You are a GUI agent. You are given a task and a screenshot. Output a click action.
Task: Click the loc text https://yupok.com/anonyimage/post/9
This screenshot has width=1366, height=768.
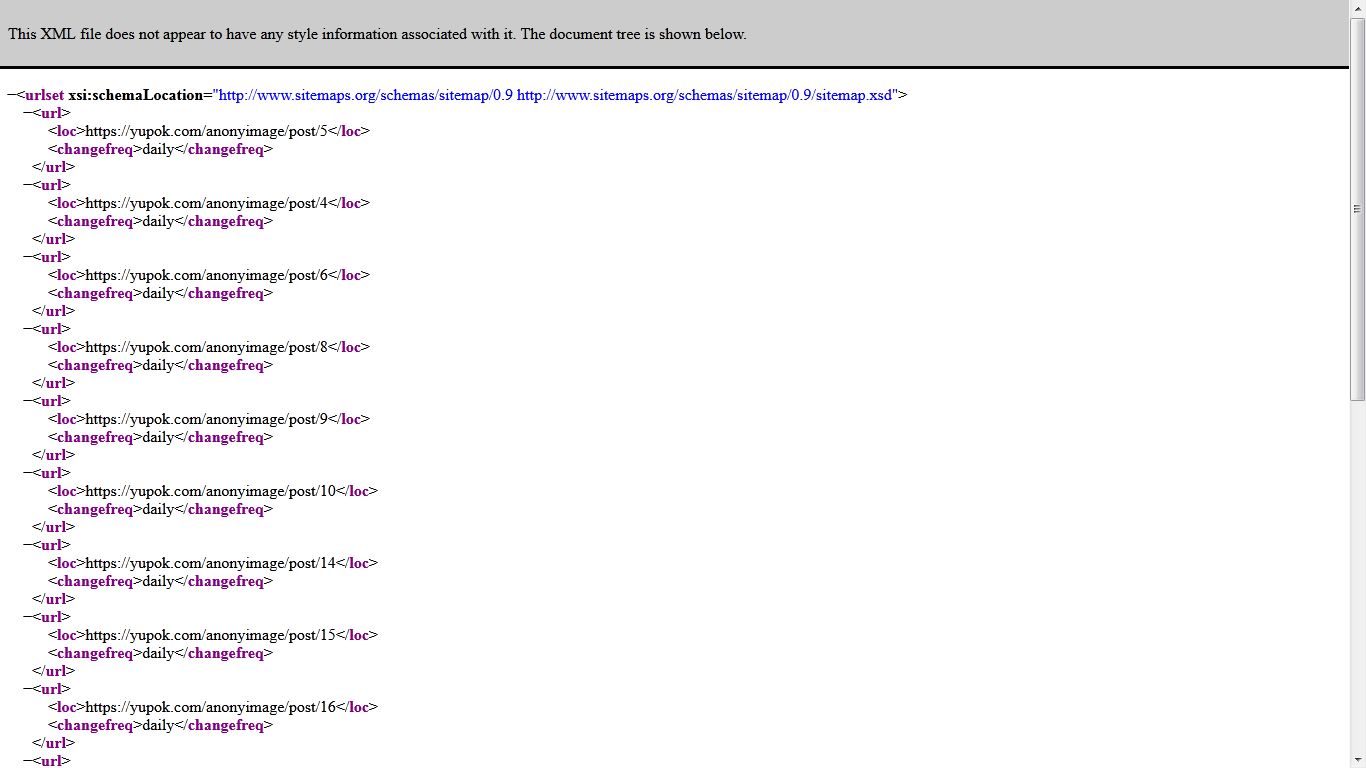click(x=207, y=419)
